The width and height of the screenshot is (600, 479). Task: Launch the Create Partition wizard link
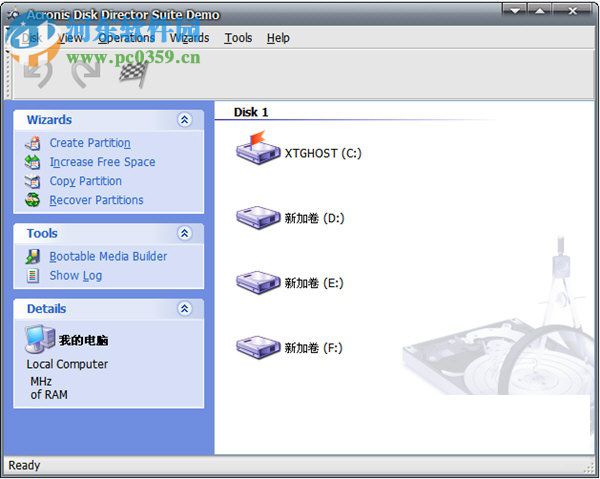tap(90, 143)
